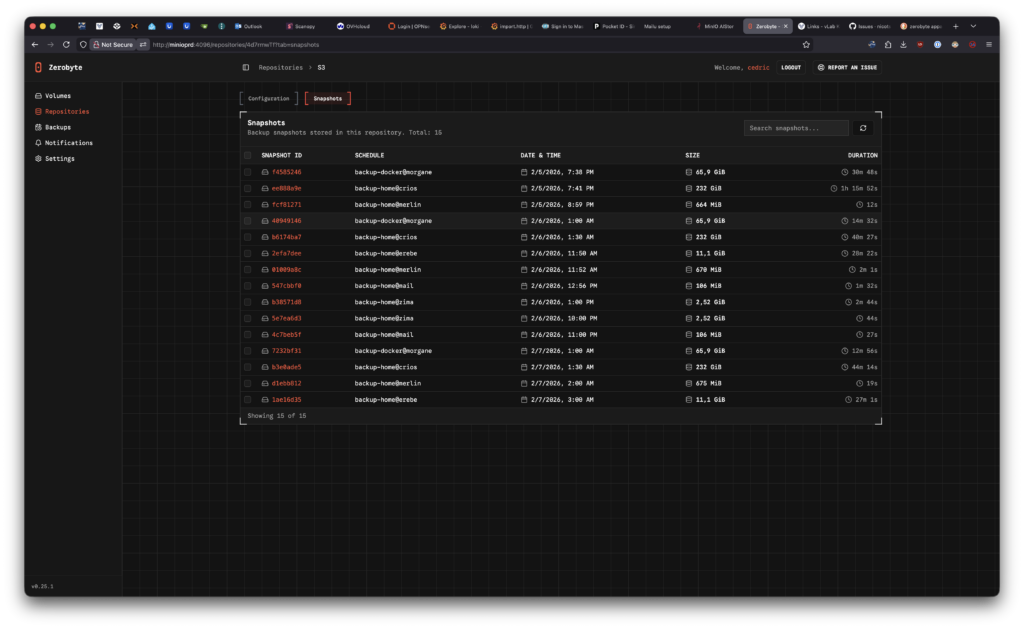Open Volumes from the sidebar

(57, 96)
